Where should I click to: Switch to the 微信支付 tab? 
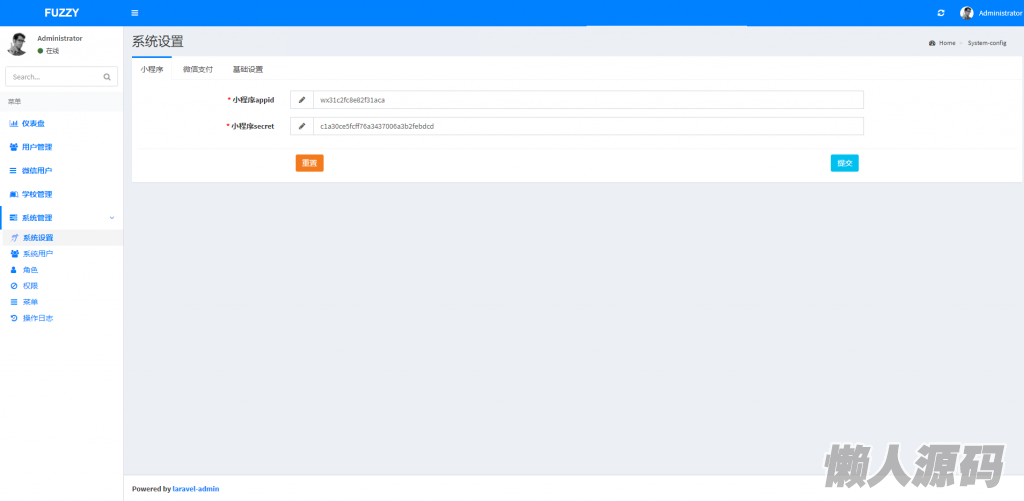point(198,69)
